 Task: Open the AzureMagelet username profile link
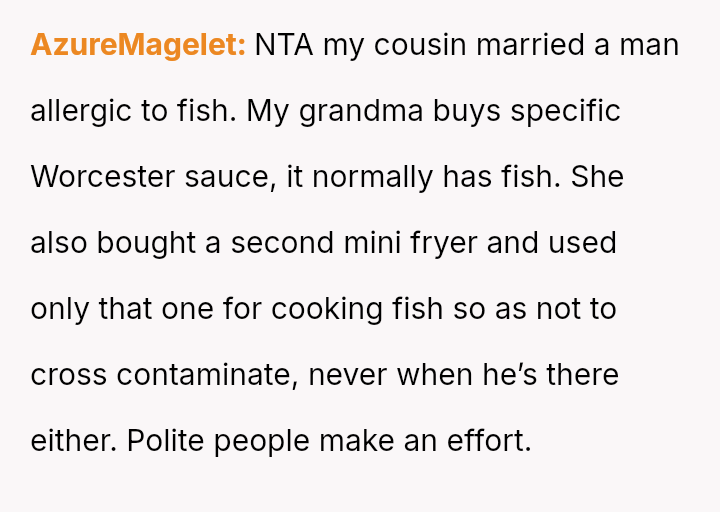click(x=138, y=45)
